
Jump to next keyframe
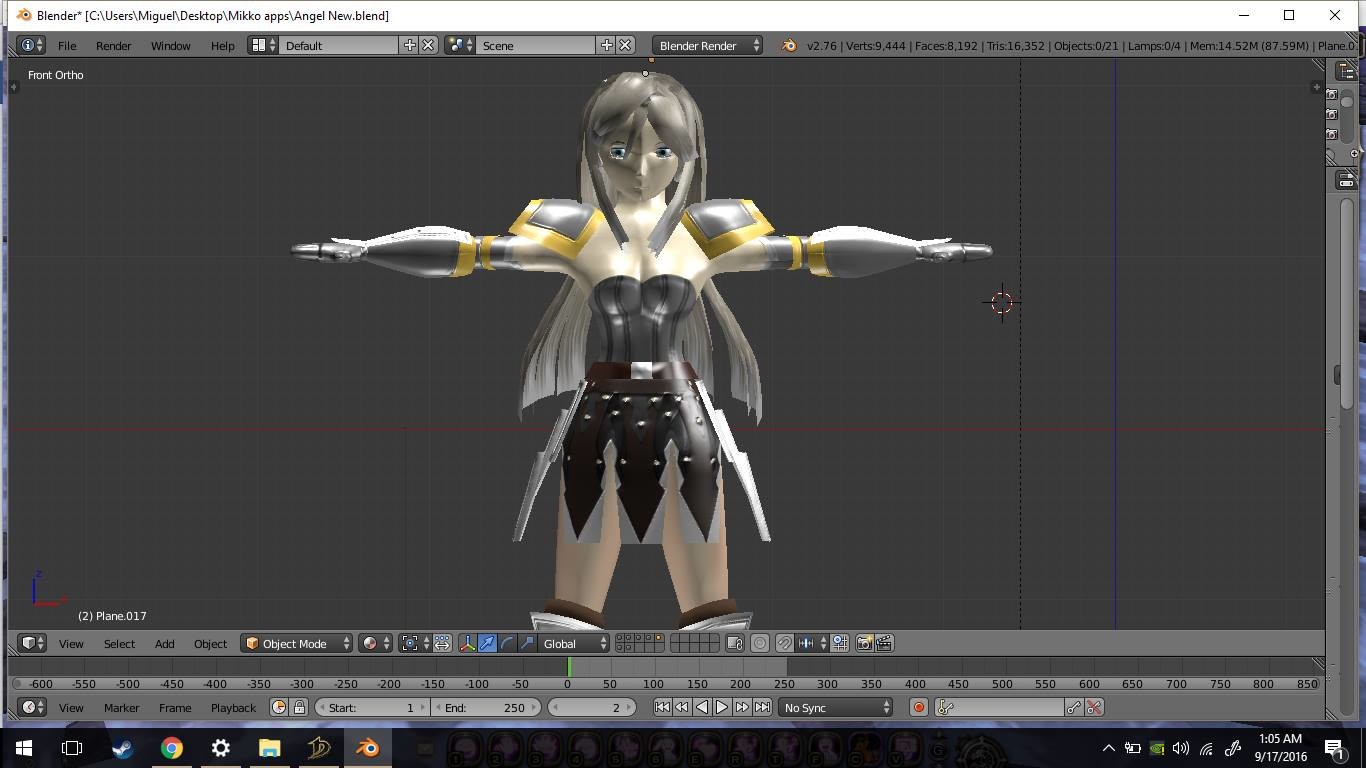tap(742, 708)
